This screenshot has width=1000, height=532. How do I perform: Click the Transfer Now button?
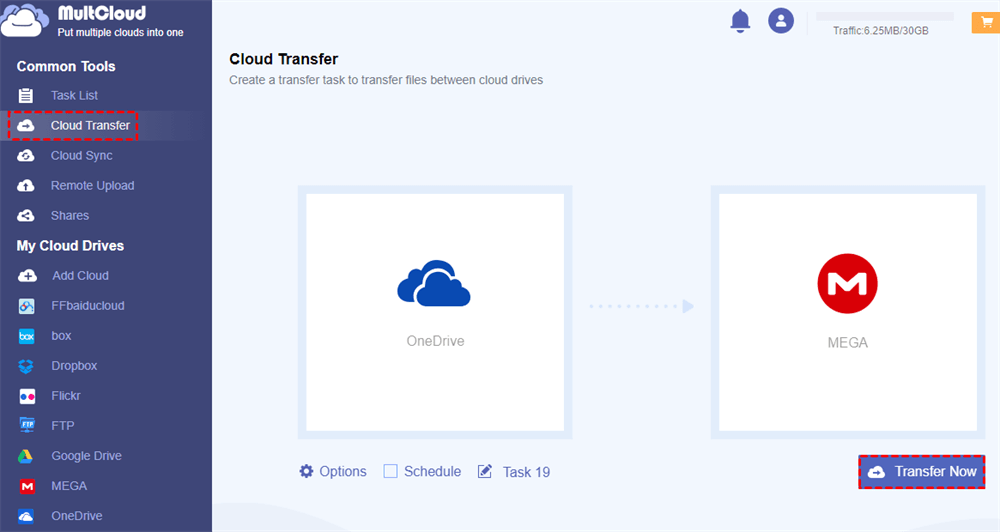(x=922, y=472)
